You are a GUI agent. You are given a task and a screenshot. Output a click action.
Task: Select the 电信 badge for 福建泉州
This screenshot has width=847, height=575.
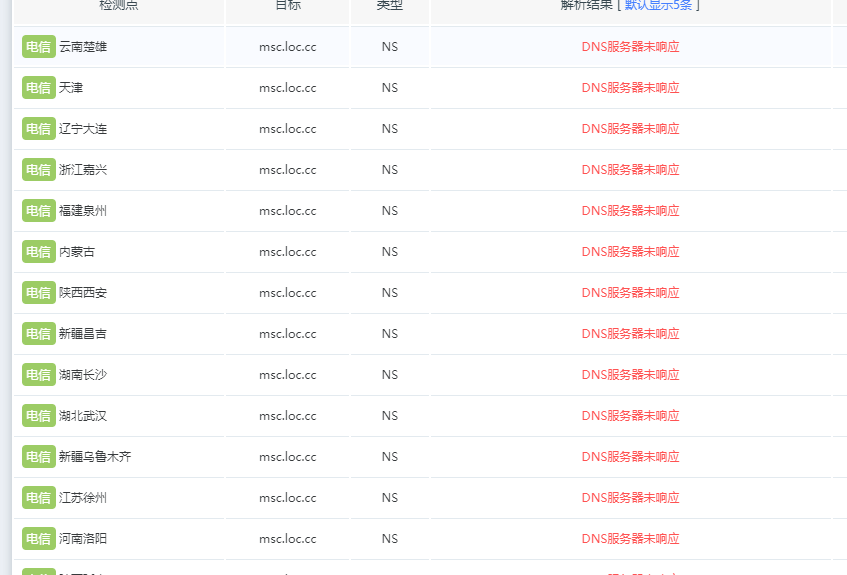point(39,211)
